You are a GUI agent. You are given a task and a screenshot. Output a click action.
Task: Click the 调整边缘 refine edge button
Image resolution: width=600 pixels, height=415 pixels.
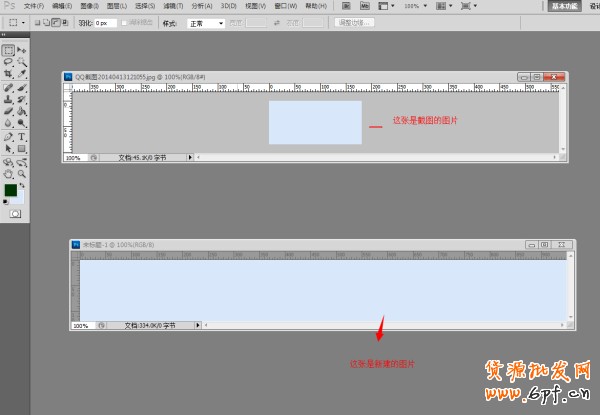[357, 22]
